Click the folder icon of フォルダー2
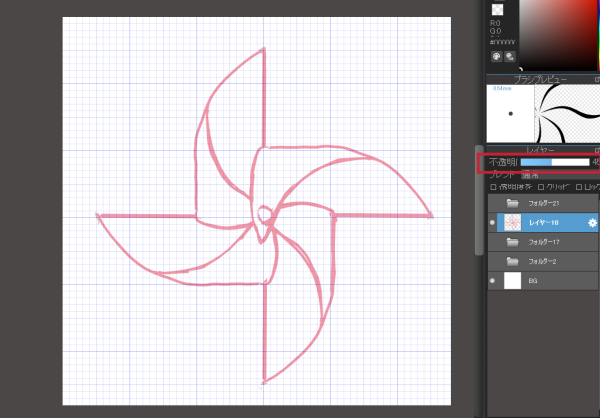Viewport: 600px width, 418px height. coord(512,261)
